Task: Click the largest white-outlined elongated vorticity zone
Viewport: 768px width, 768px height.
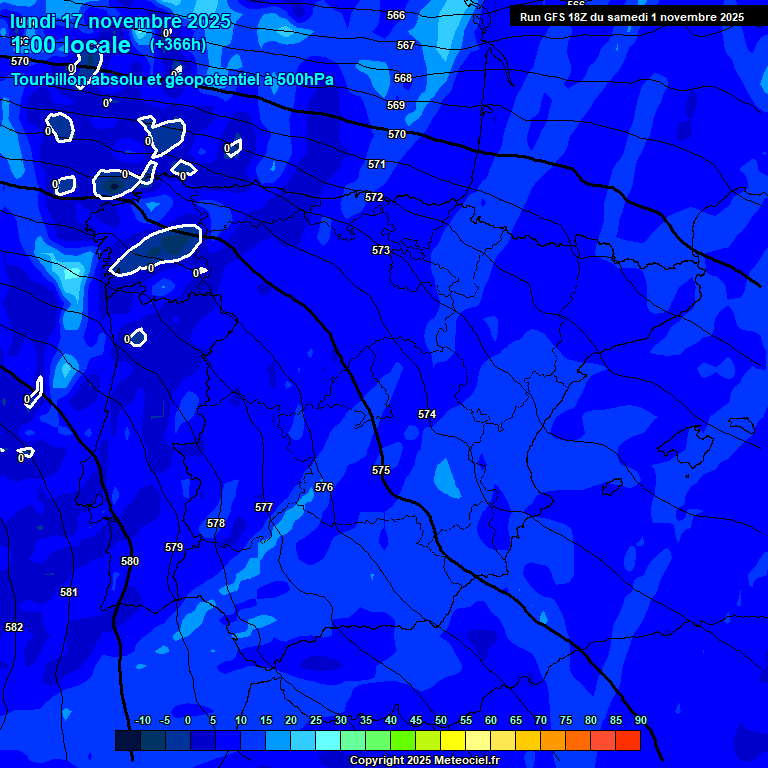Action: click(158, 247)
